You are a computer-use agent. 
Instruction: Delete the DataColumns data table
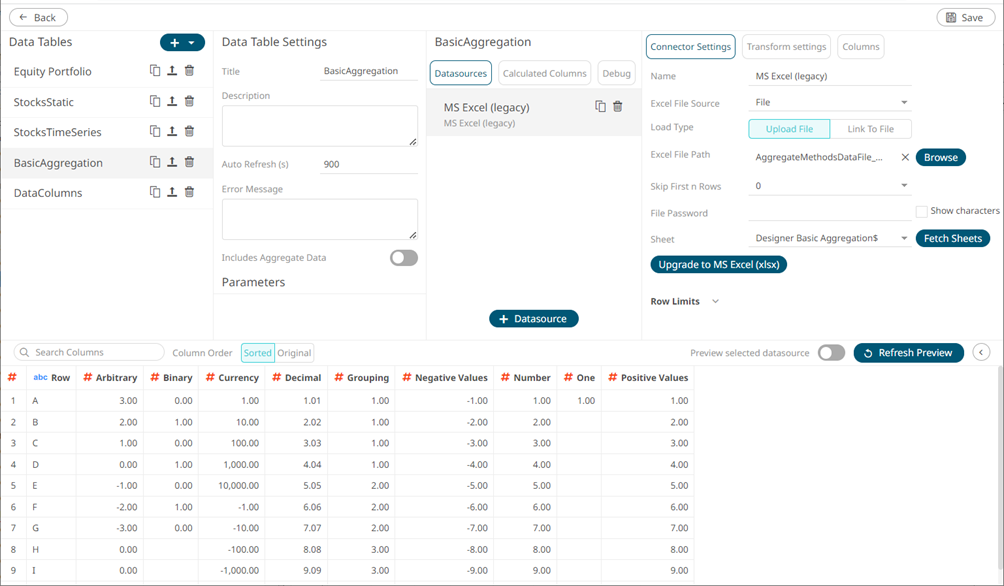[x=189, y=192]
